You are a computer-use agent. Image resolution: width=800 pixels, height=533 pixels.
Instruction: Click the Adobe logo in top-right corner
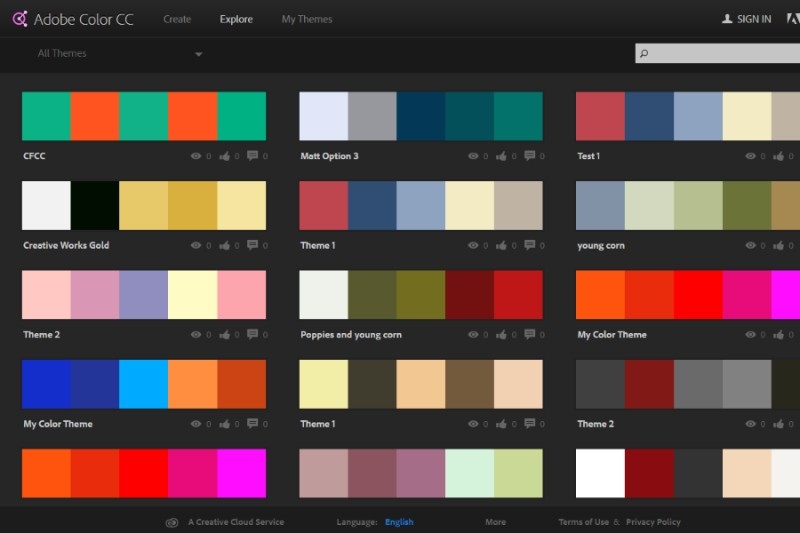[x=793, y=19]
